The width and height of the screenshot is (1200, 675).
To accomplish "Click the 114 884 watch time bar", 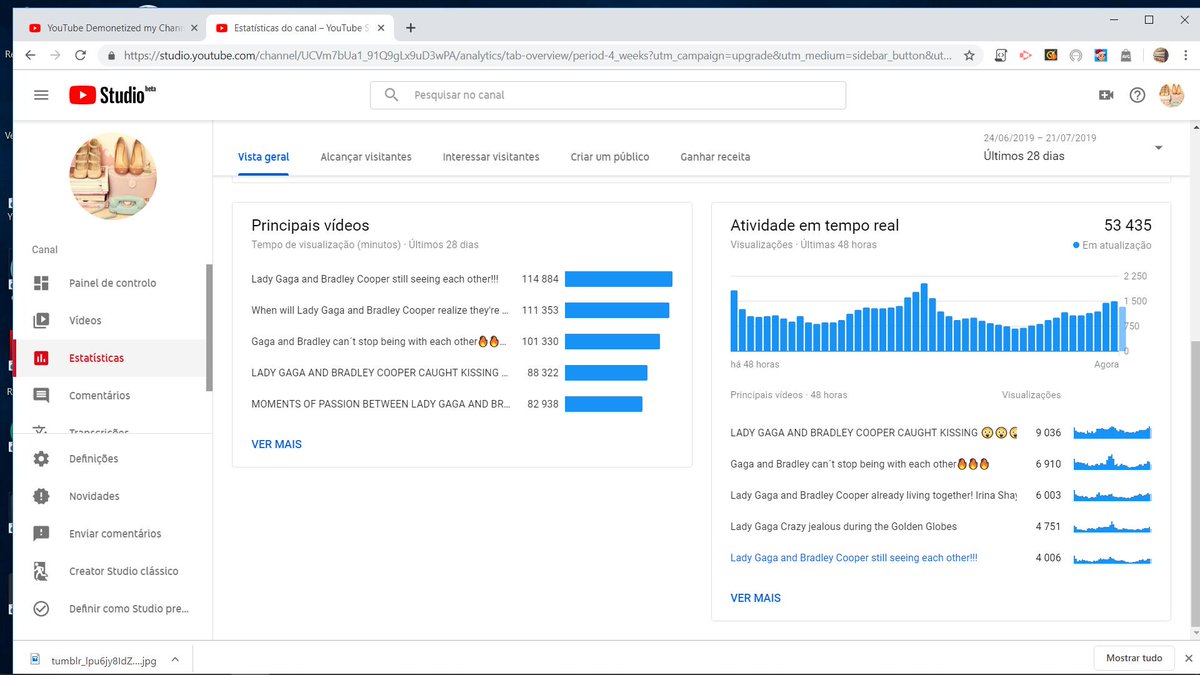I will (618, 279).
